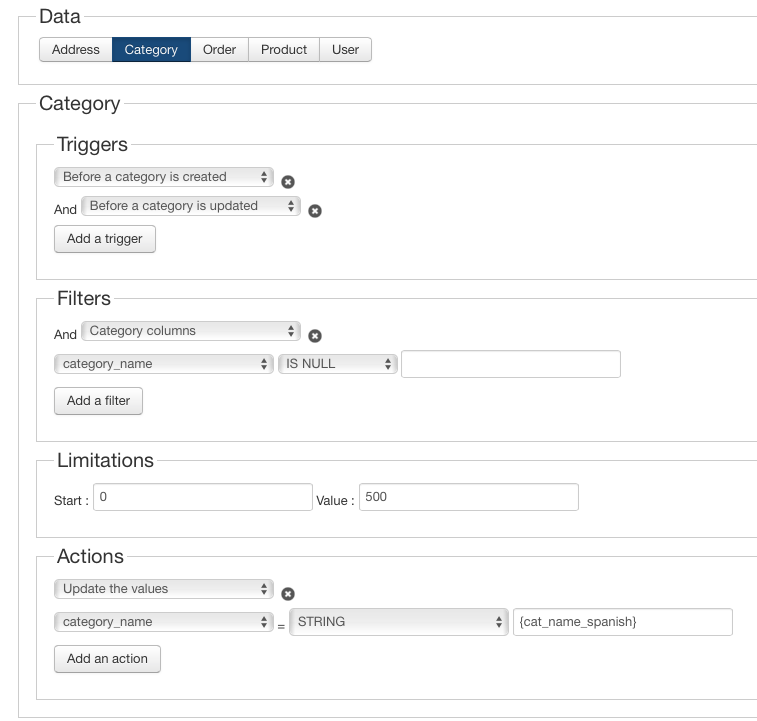Choose the User data tab
Viewport: 757px width, 721px height.
click(x=345, y=49)
